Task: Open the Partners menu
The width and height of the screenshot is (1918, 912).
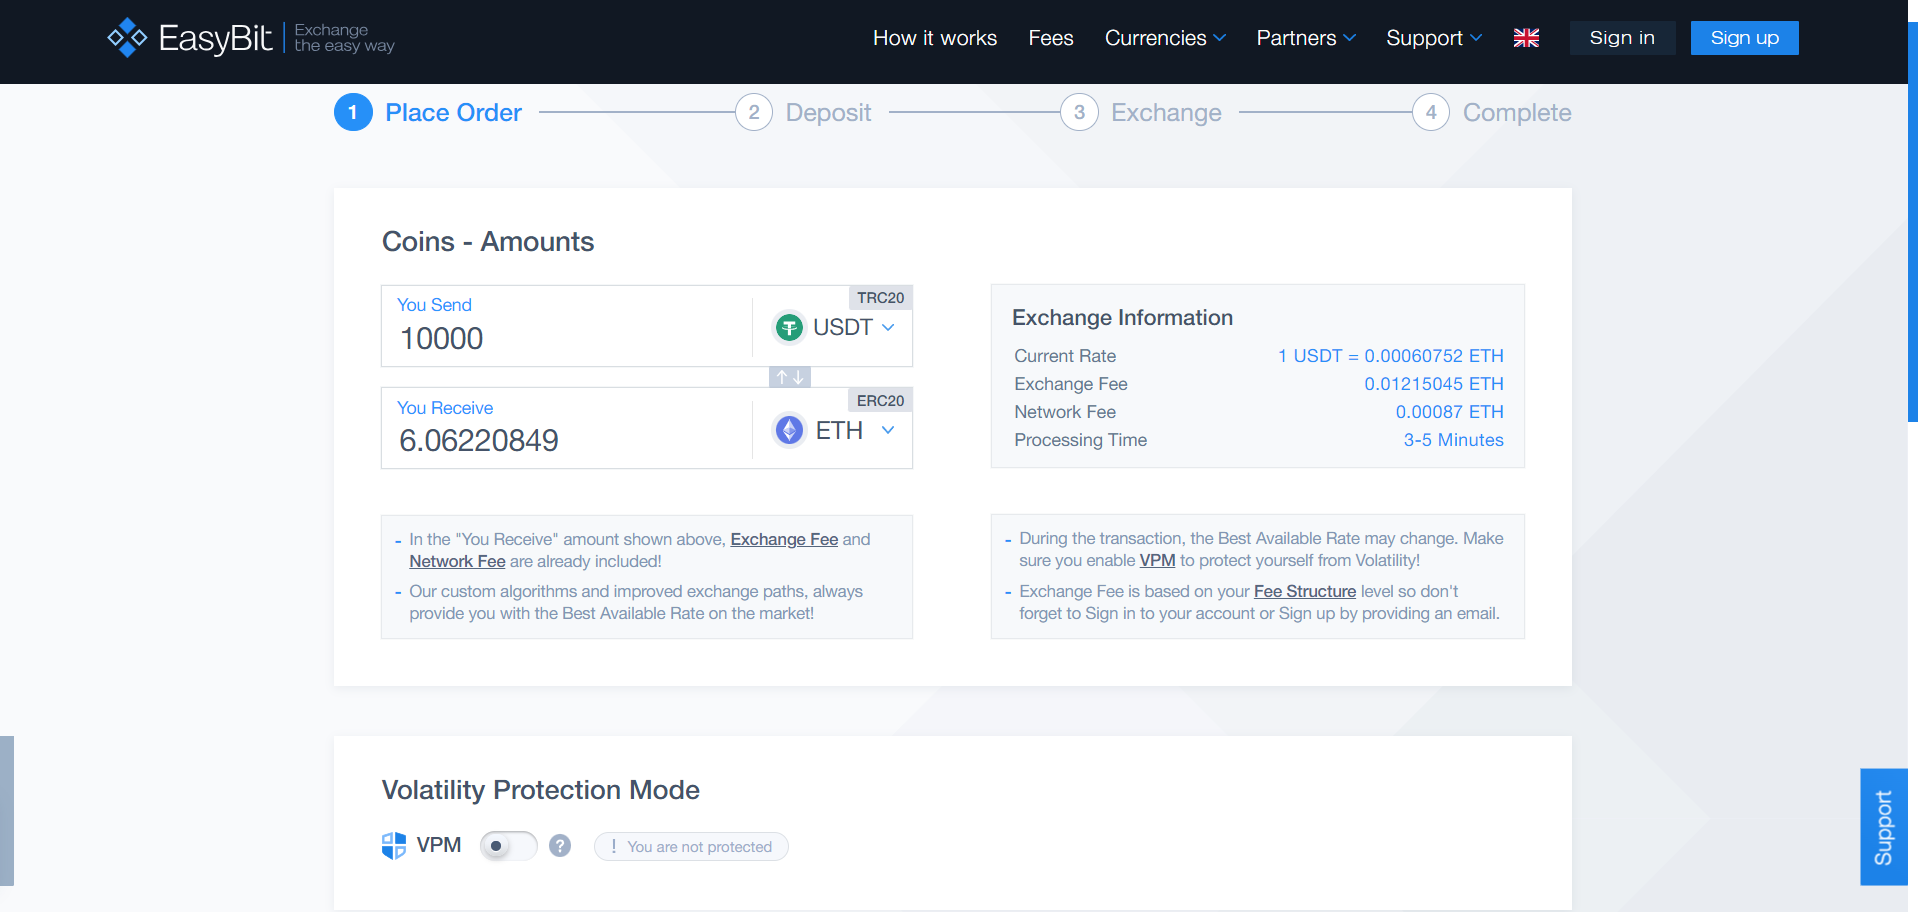Action: (x=1306, y=38)
